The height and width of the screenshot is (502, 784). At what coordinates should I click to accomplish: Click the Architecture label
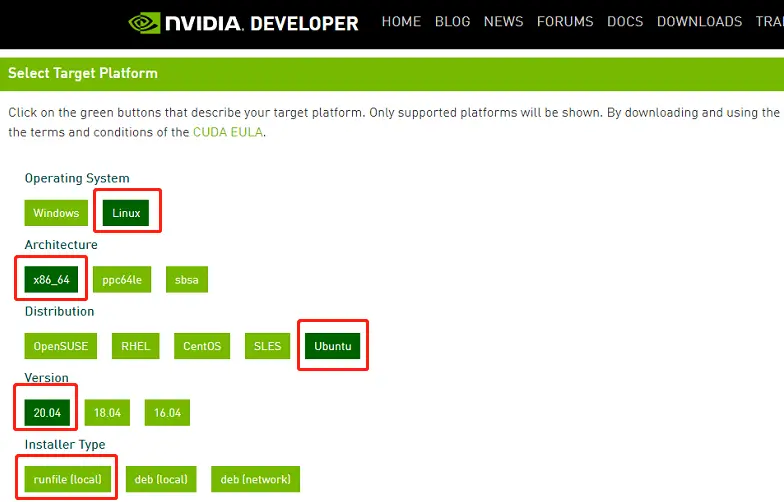click(61, 244)
